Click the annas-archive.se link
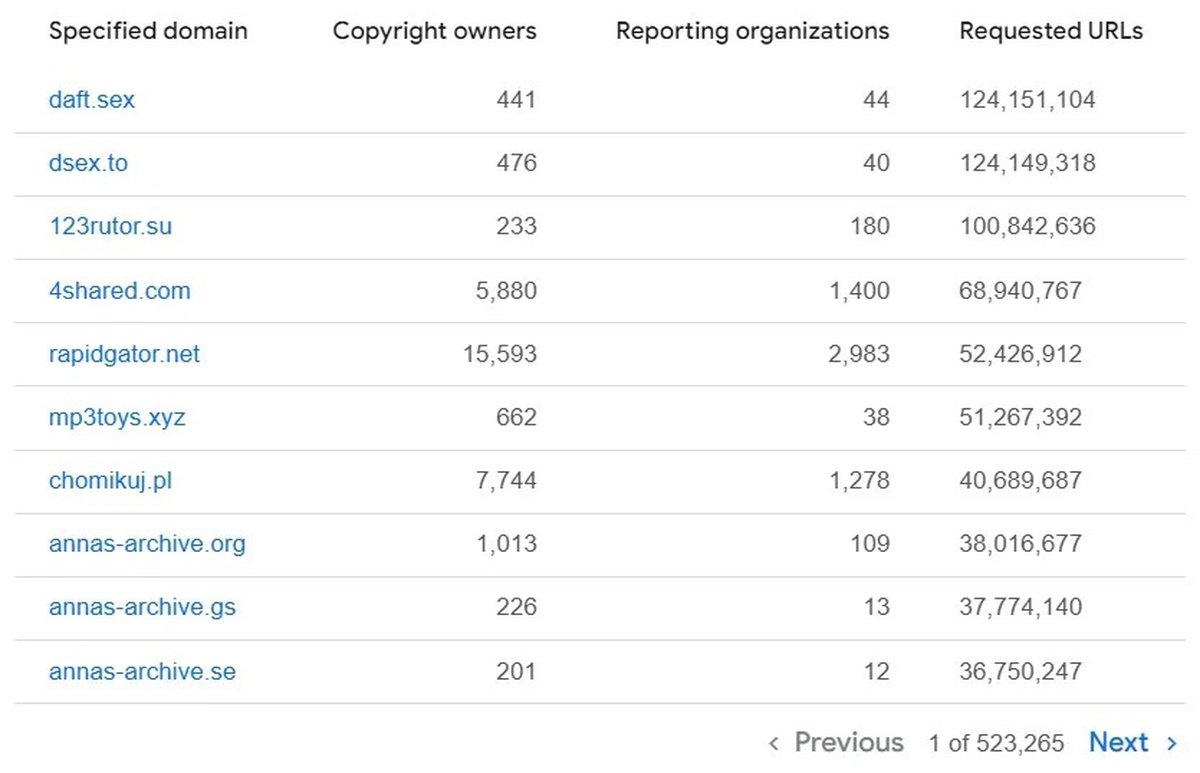 142,671
